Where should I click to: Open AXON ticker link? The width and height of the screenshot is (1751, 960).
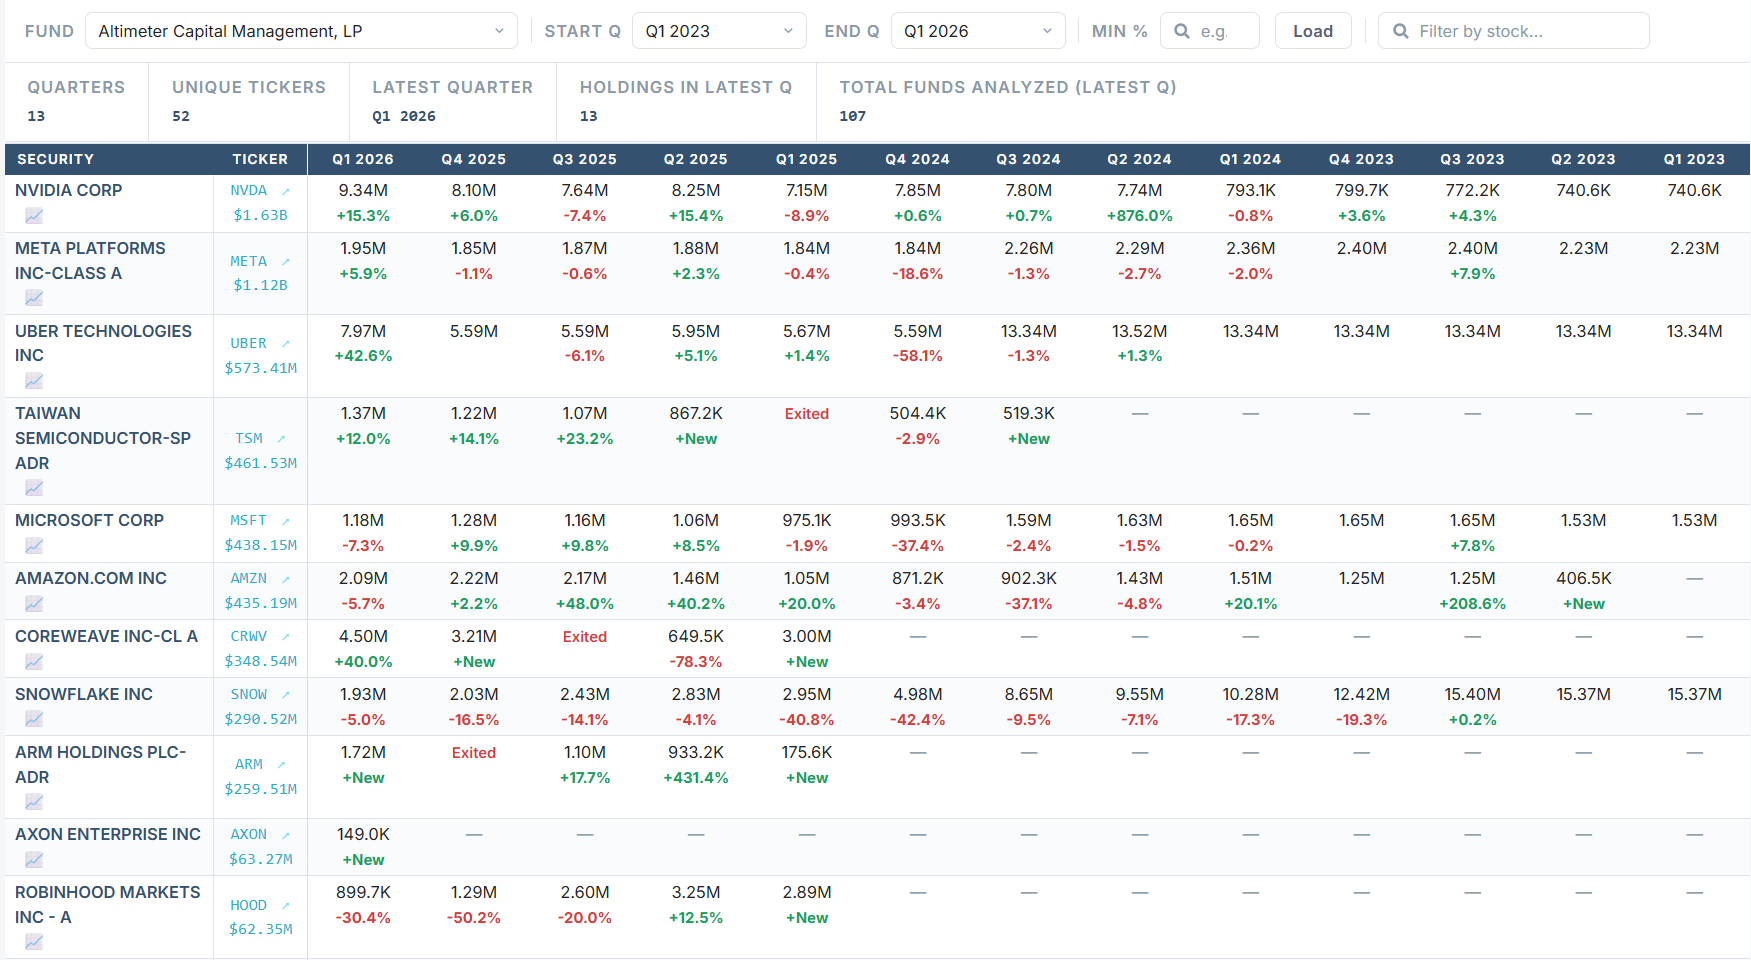click(x=249, y=834)
